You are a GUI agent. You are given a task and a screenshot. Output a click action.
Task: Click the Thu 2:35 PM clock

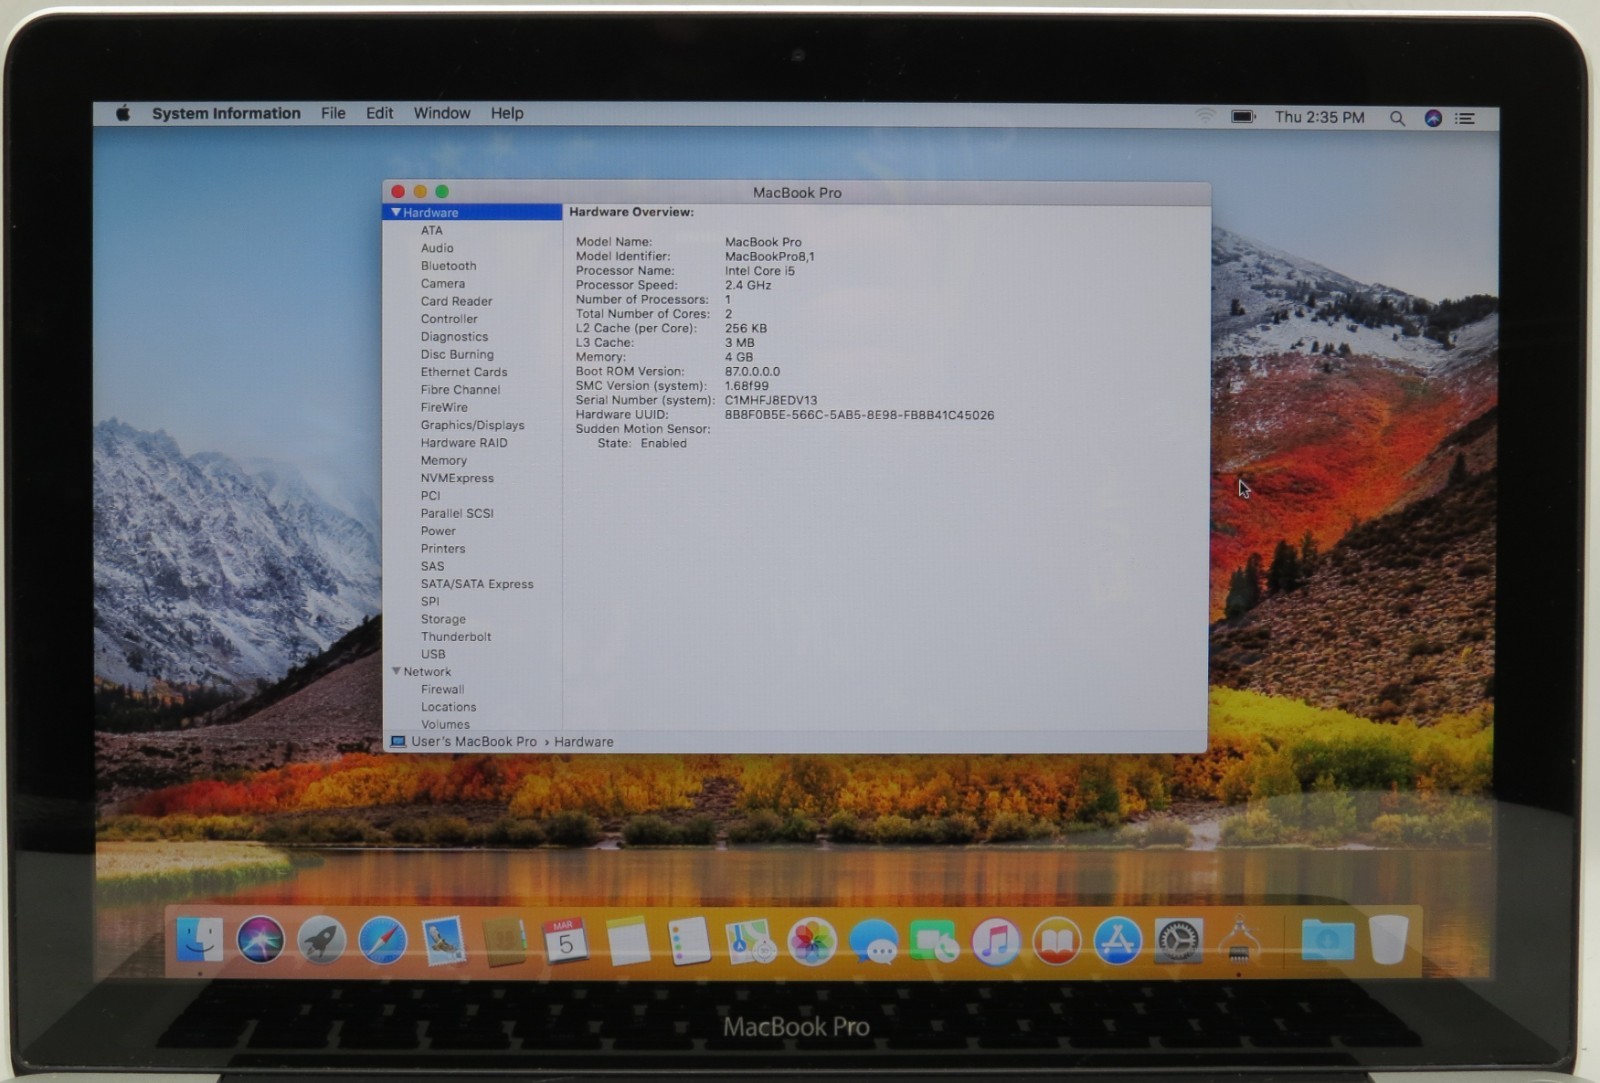click(1319, 117)
